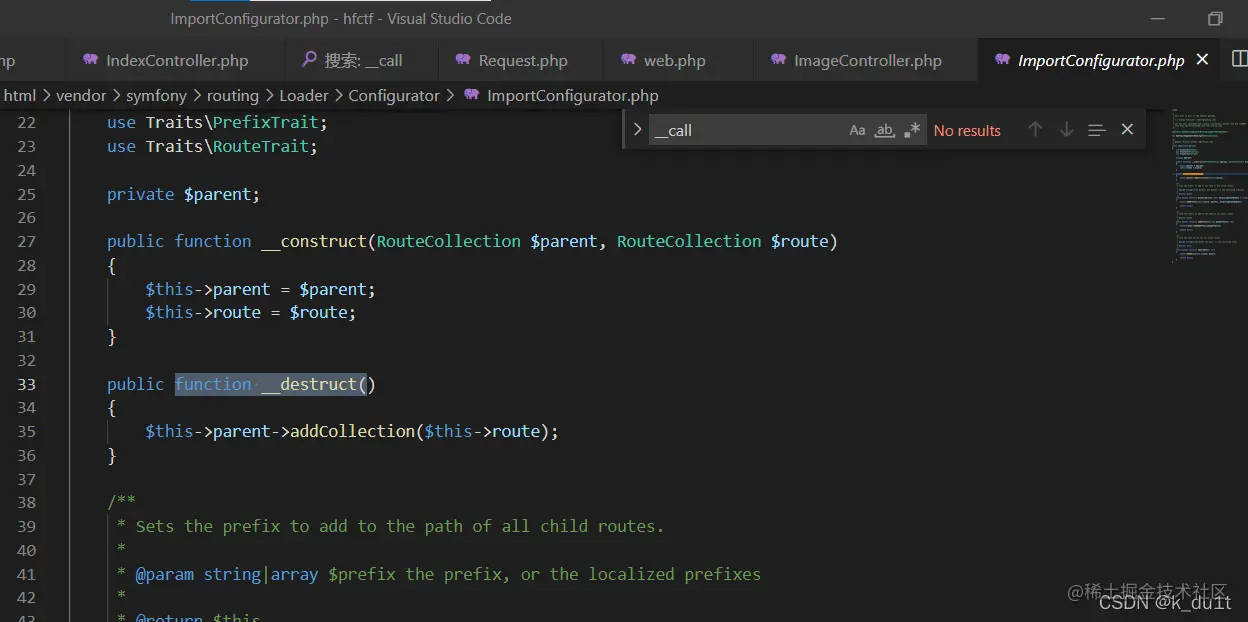Go to next match arrow
The image size is (1248, 622).
pos(1066,130)
